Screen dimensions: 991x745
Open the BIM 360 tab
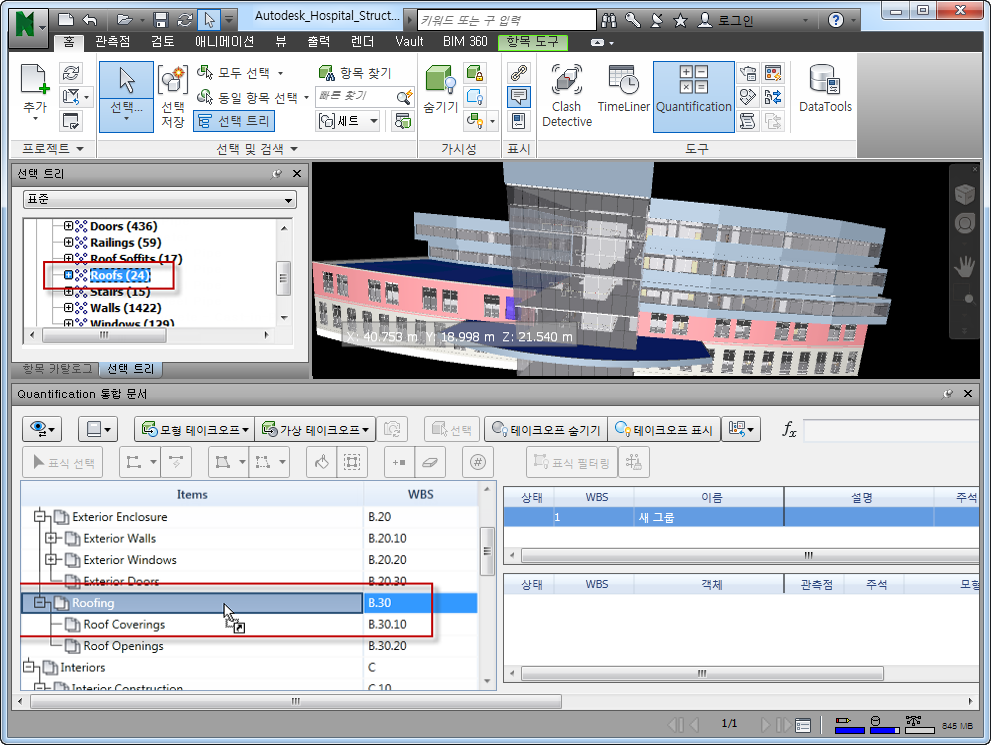pyautogui.click(x=465, y=42)
